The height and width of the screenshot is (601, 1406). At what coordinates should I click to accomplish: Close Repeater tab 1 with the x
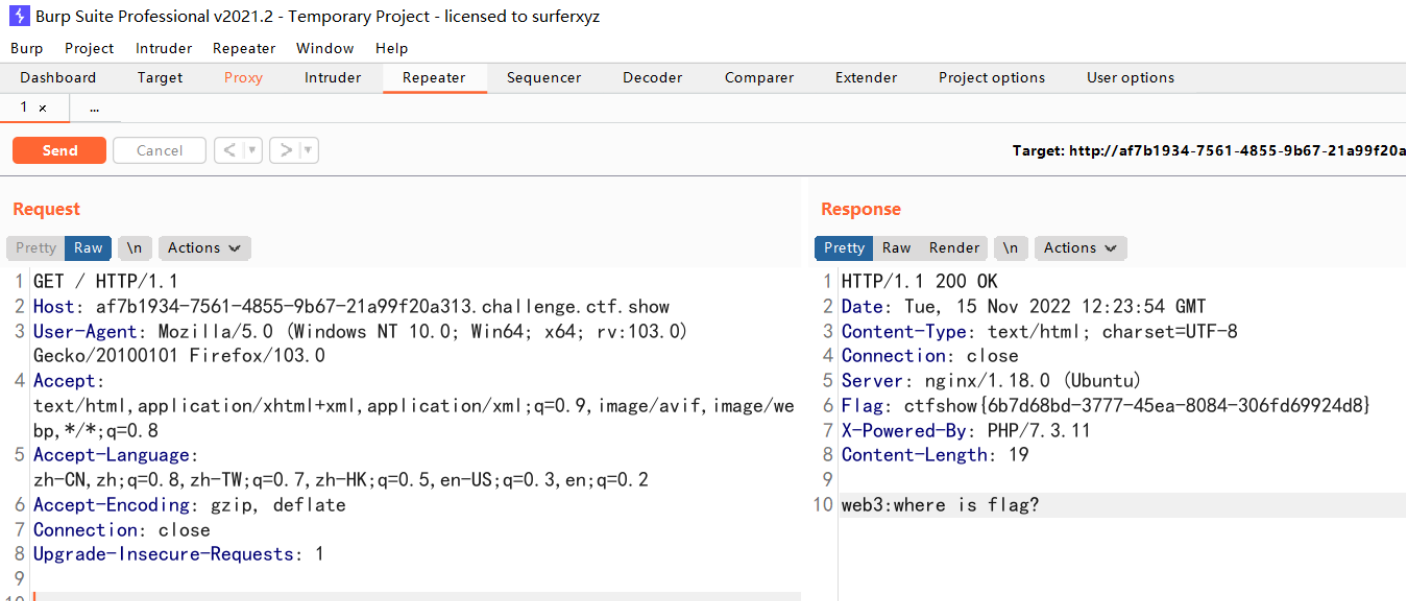point(42,108)
